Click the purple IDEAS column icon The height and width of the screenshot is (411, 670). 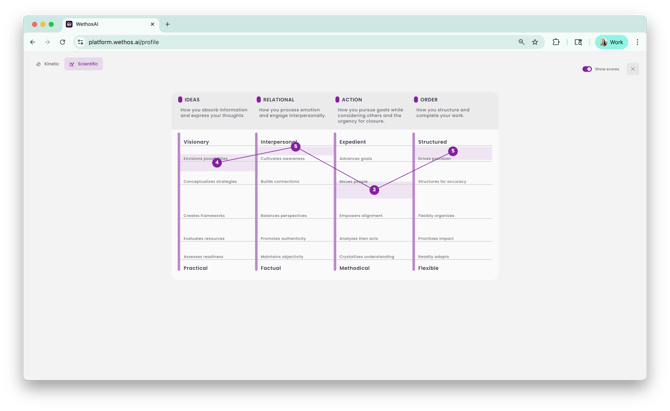click(180, 100)
